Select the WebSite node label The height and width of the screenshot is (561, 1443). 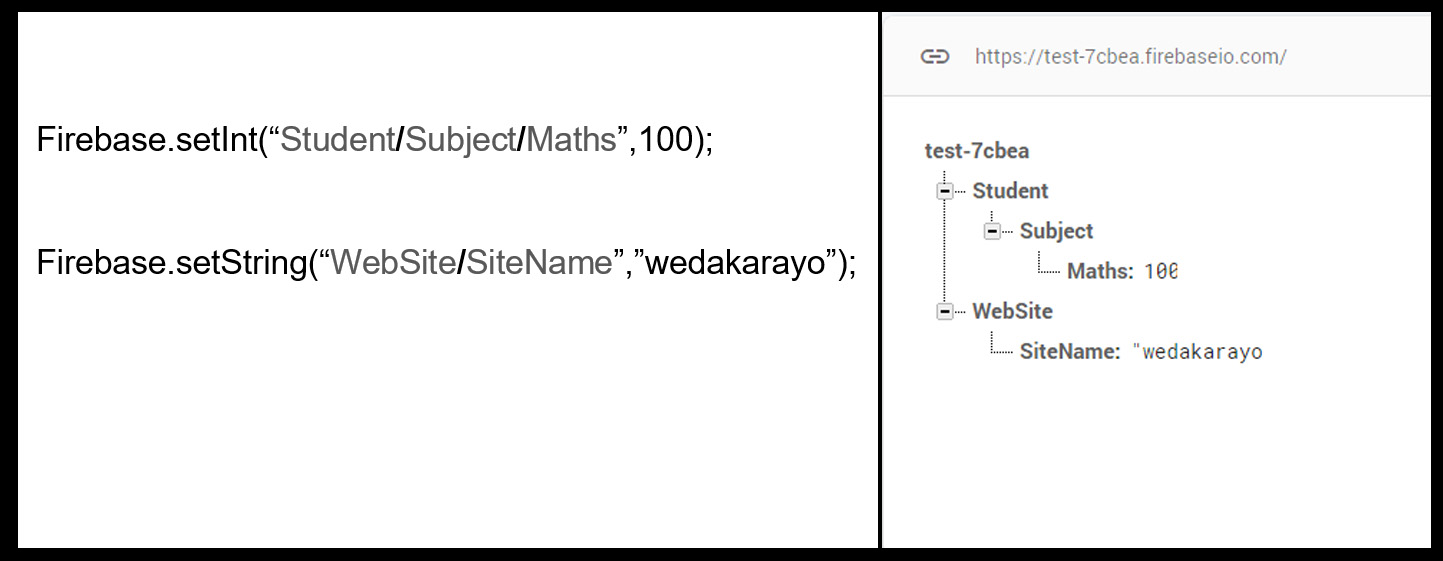click(1012, 311)
